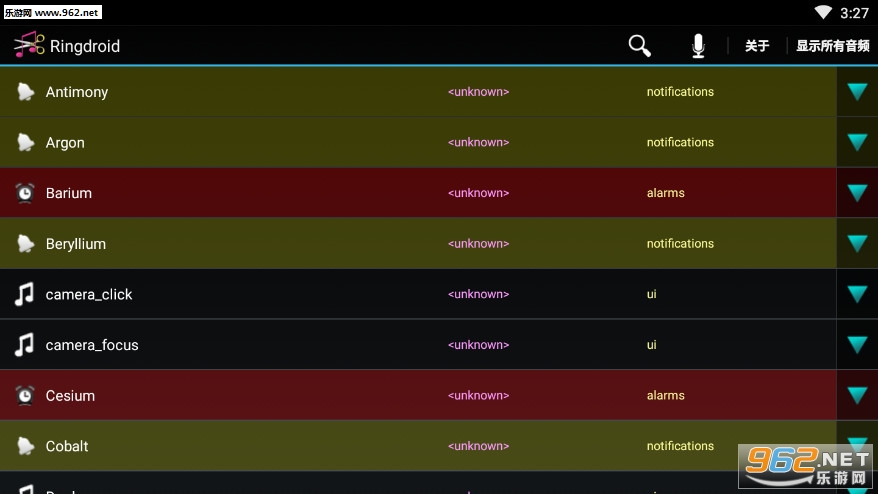Select 显示所有音频 to show all audio
This screenshot has width=878, height=494.
coord(833,46)
